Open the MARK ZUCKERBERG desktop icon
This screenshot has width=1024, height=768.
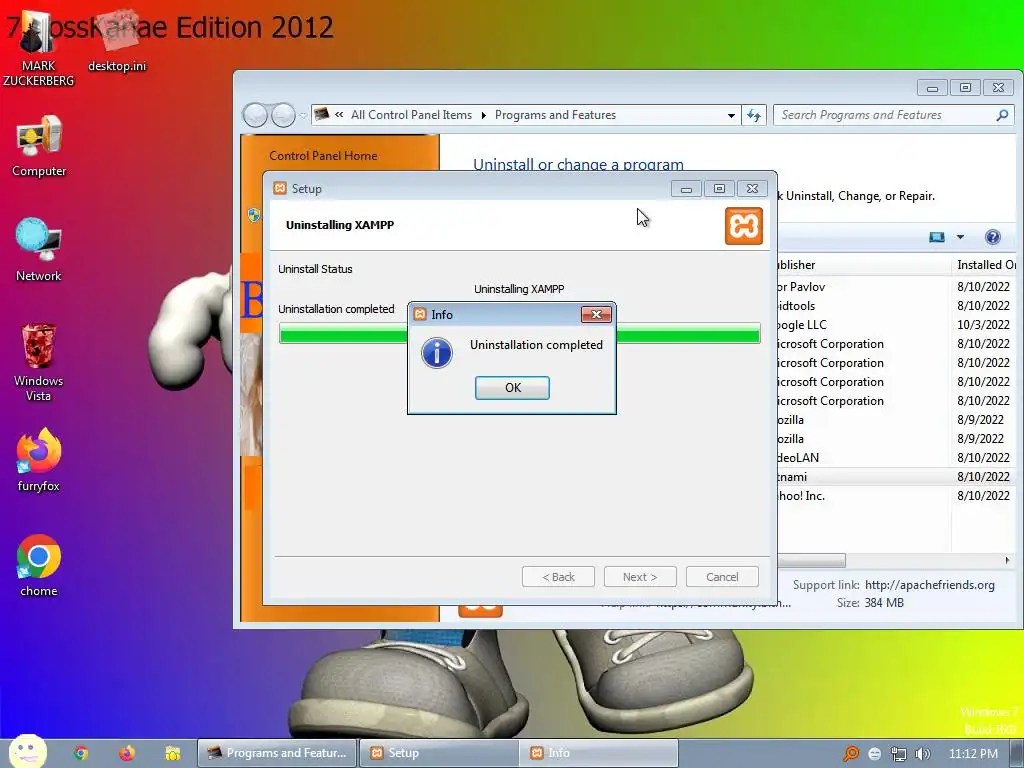point(38,49)
